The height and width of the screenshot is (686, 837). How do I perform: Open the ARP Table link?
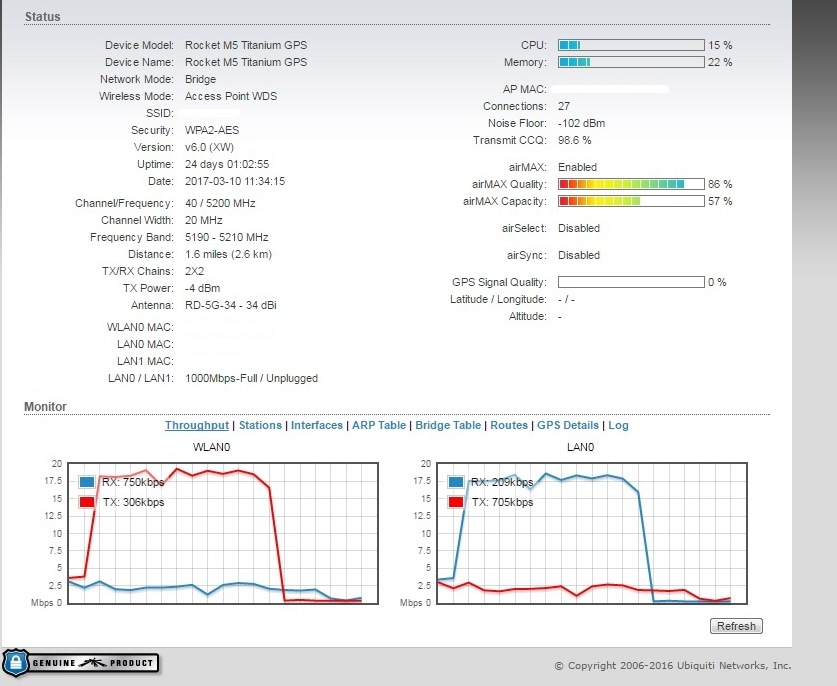point(378,425)
